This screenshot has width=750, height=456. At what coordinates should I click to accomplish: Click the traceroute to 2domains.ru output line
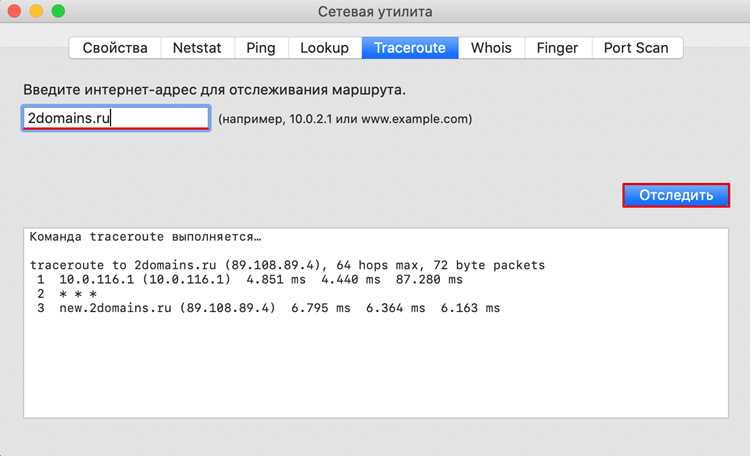coord(287,265)
